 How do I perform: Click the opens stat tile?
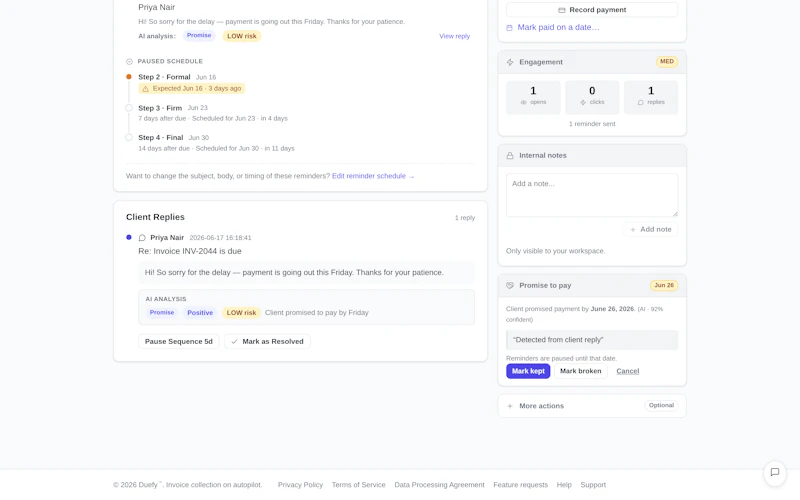click(x=533, y=97)
